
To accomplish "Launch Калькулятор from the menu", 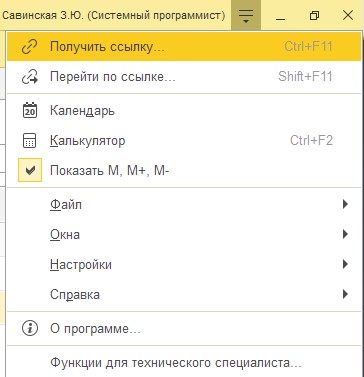I will [184, 140].
